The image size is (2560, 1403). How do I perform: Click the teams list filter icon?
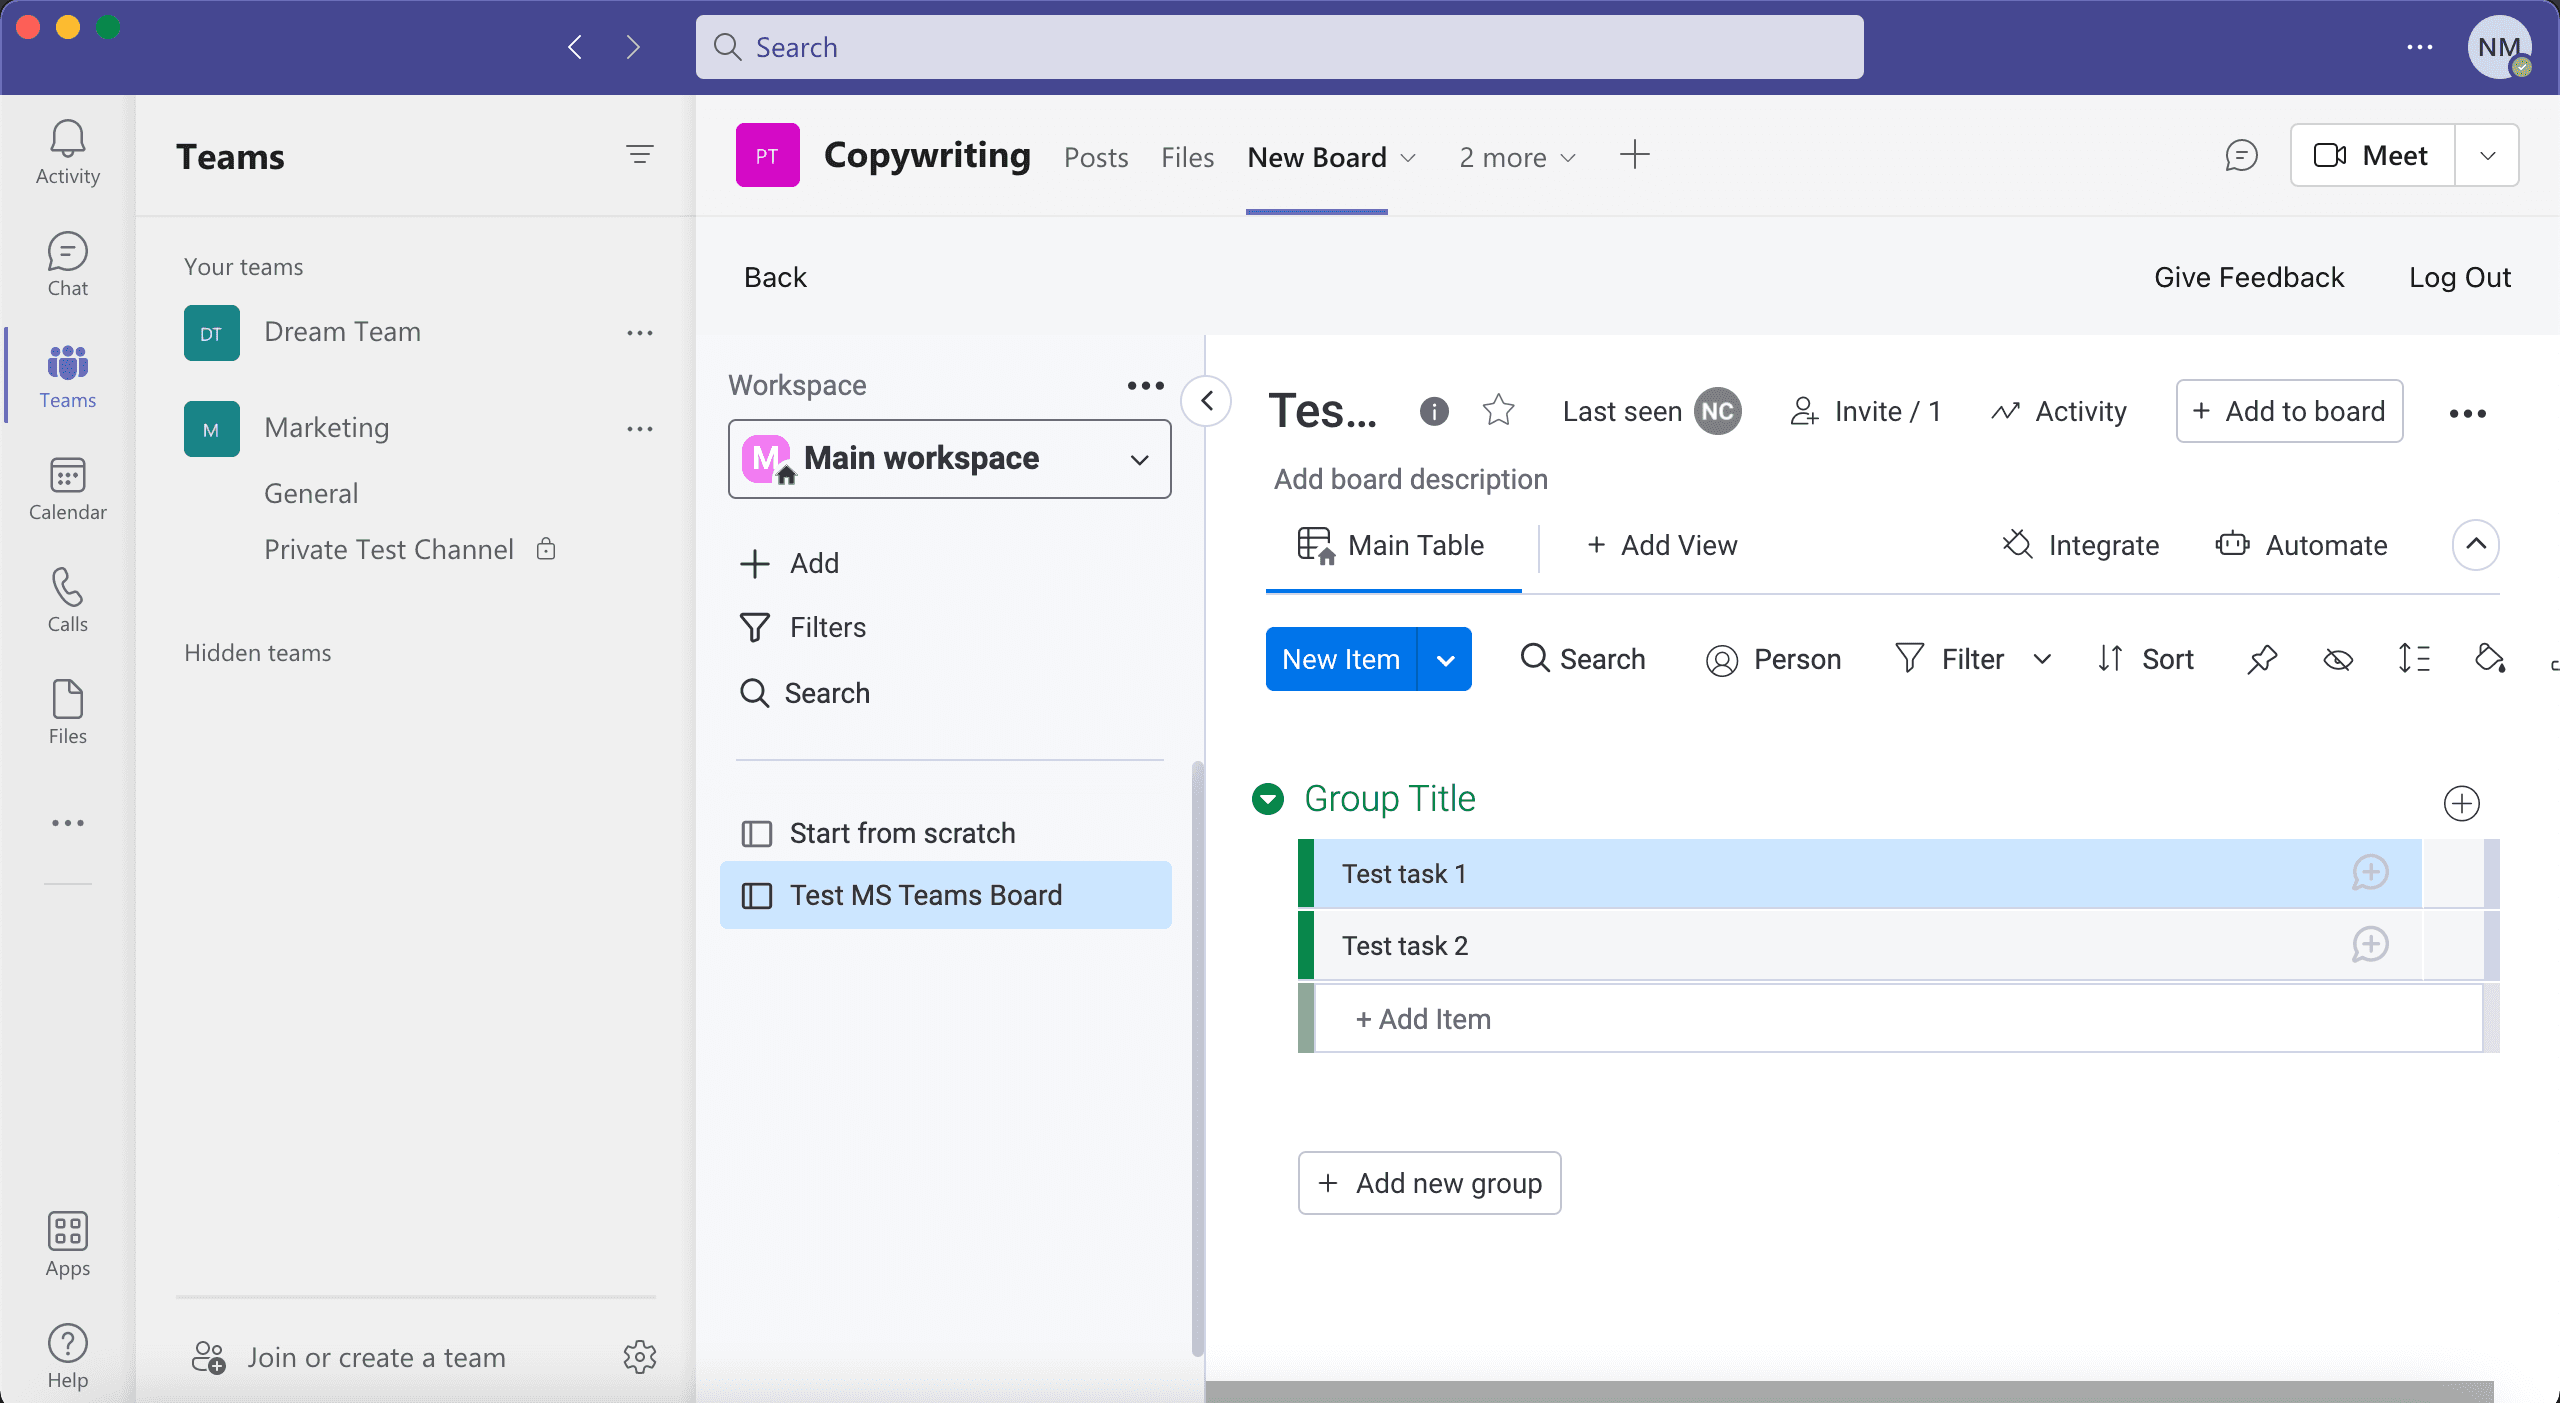(x=640, y=155)
